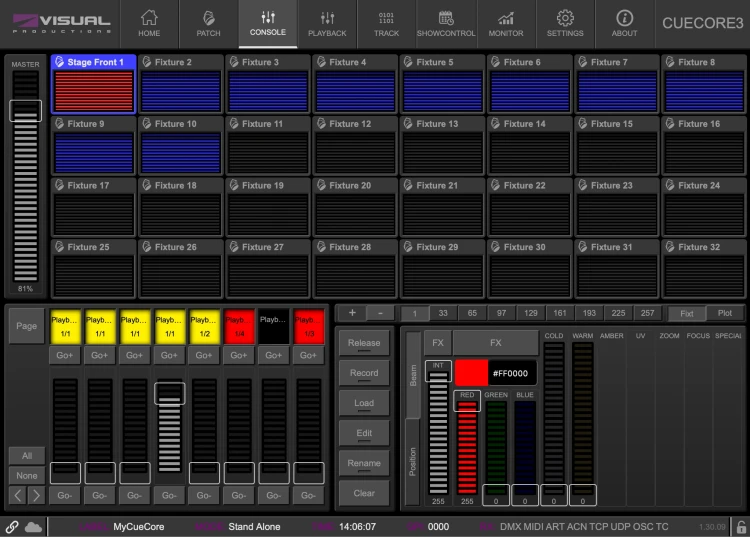Click the link icon in status bar
750x537 pixels.
click(x=12, y=526)
